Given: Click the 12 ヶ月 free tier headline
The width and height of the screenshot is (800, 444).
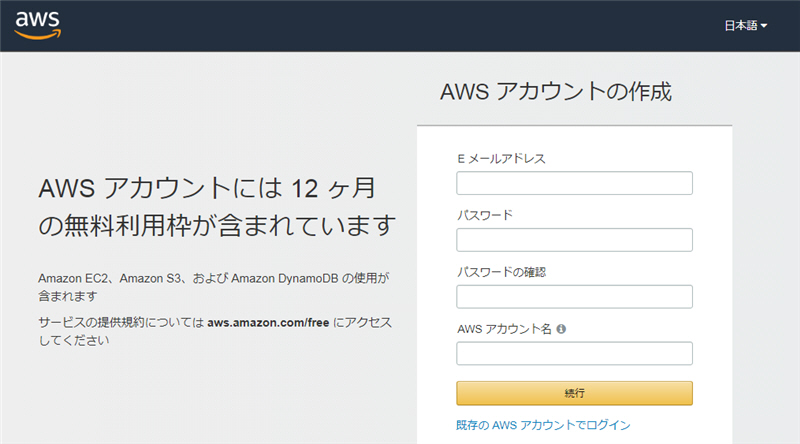Looking at the screenshot, I should click(x=217, y=207).
